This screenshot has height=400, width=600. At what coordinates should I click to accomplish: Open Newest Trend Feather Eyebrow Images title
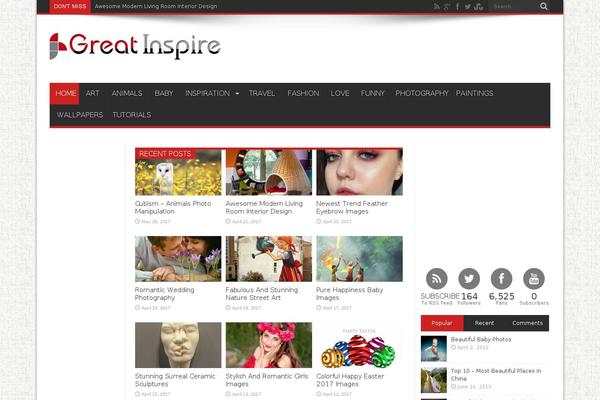click(352, 207)
